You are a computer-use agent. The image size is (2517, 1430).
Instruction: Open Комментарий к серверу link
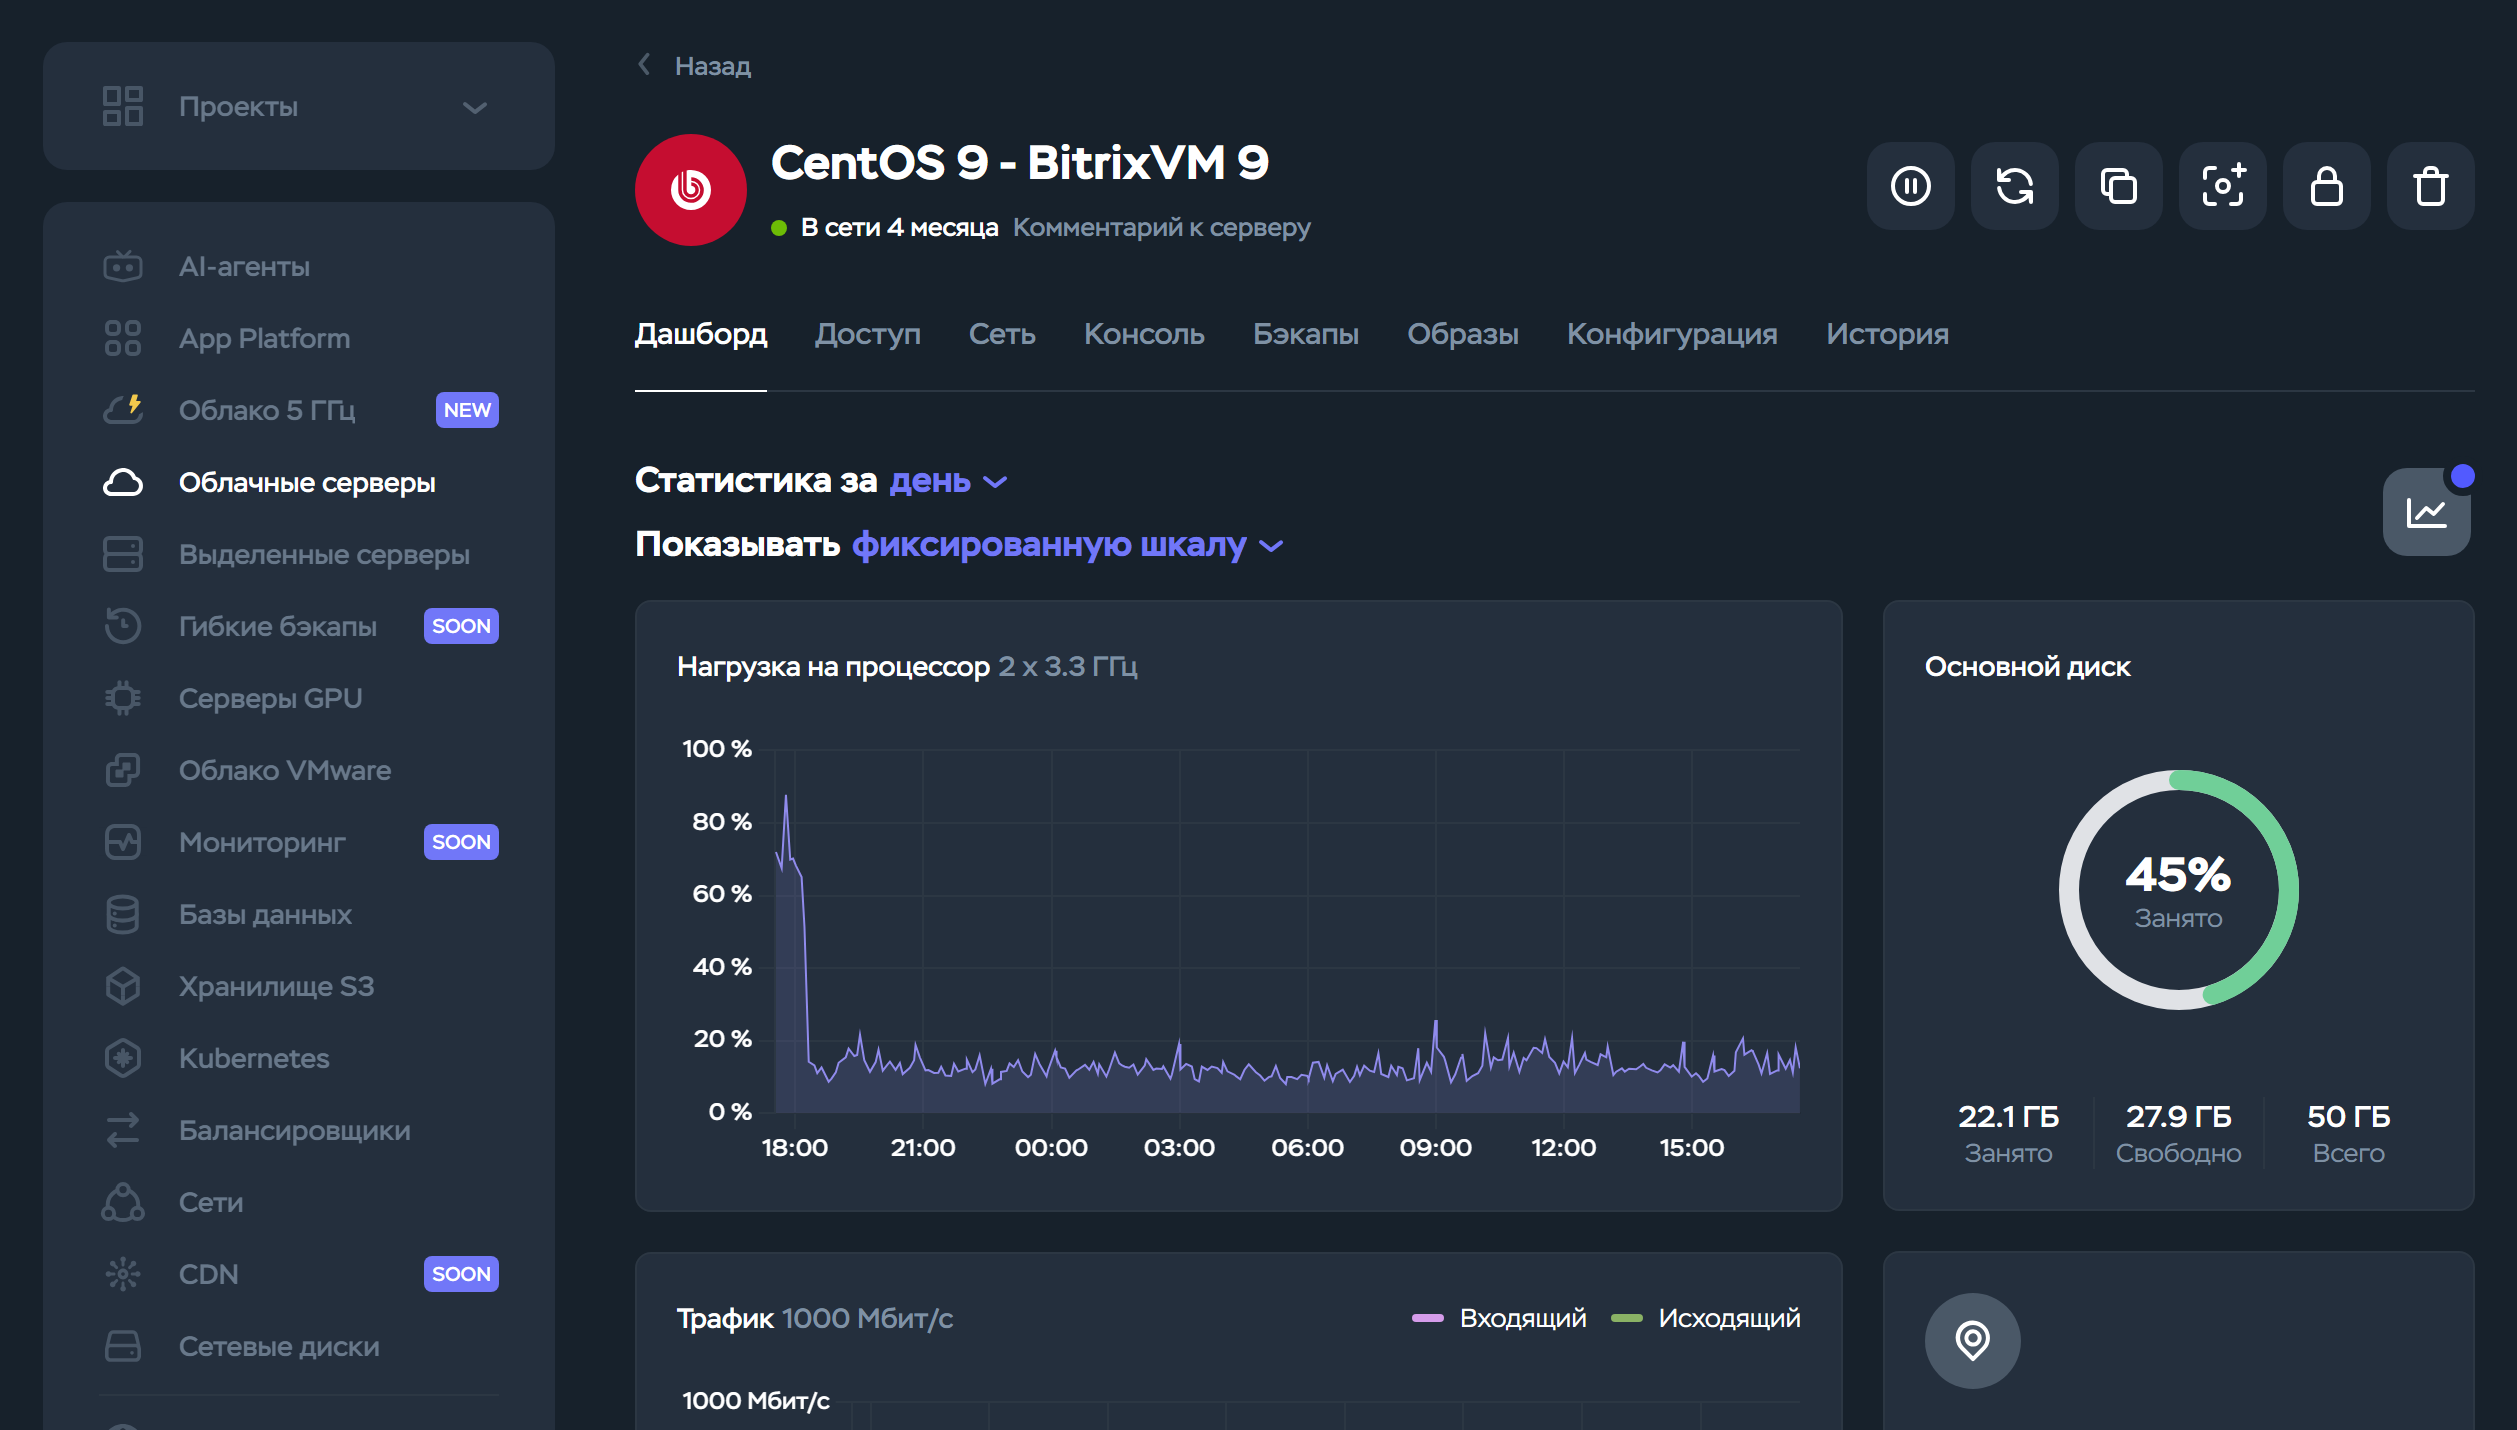[x=1161, y=227]
